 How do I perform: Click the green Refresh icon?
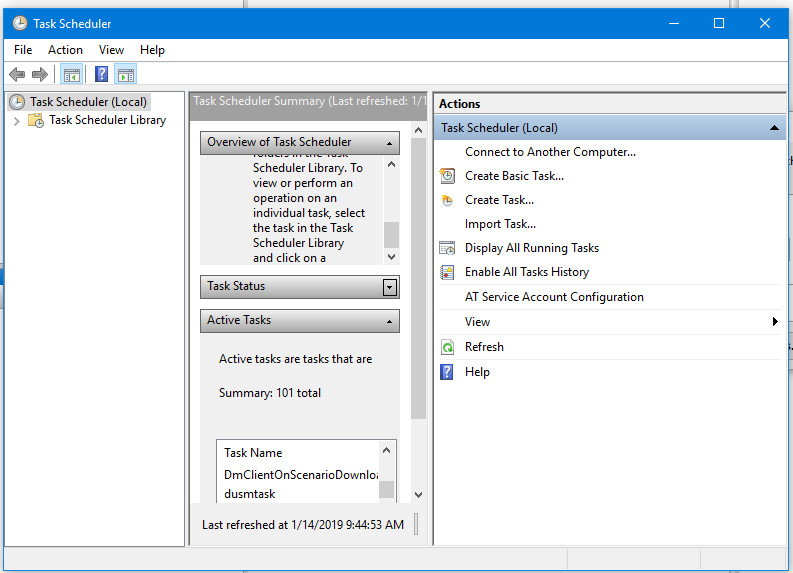point(447,347)
